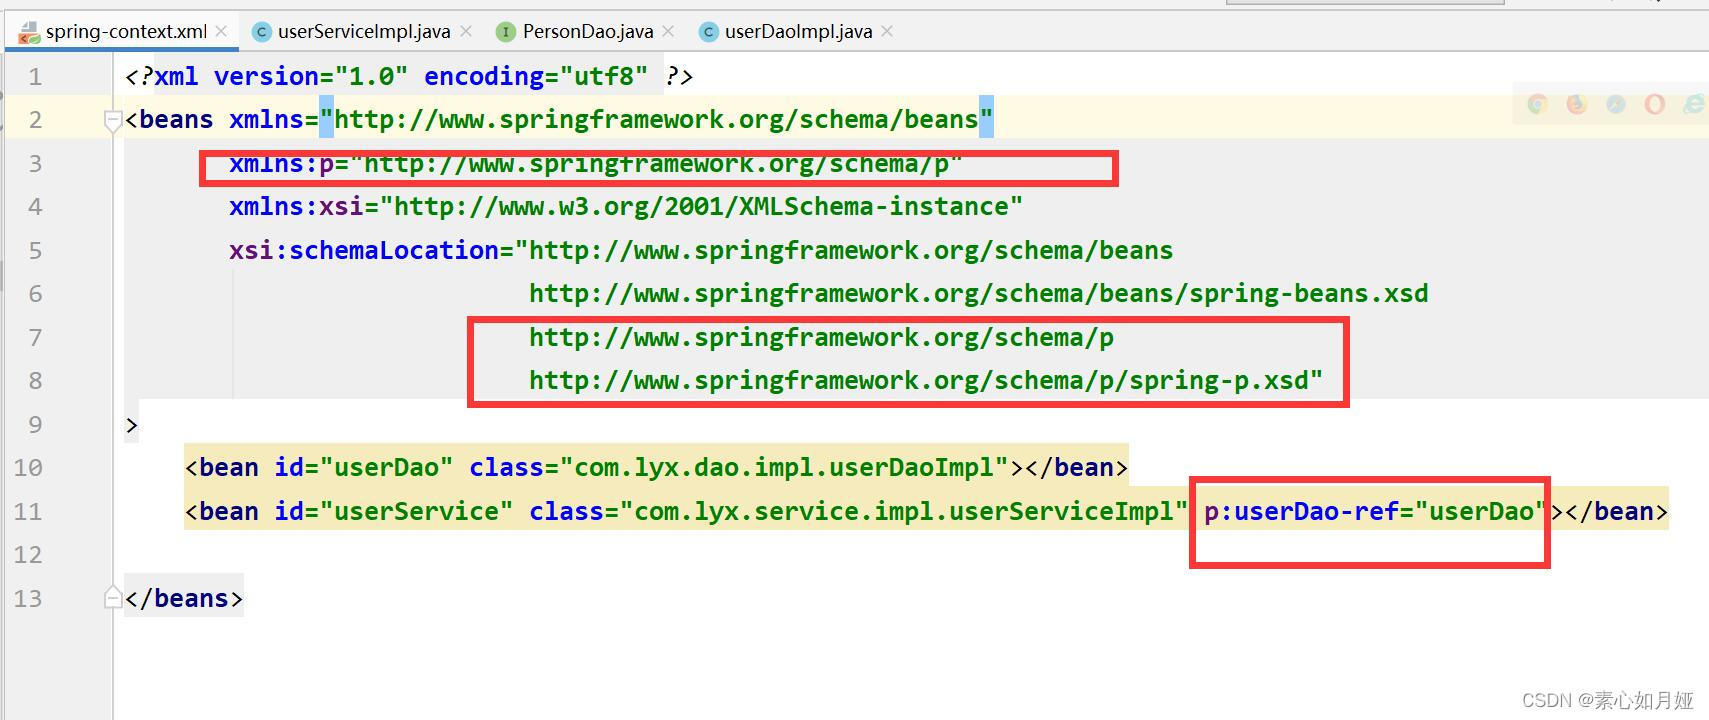Screen dimensions: 1709x720
Task: Click the closing angle bracket on line 9
Action: 132,426
